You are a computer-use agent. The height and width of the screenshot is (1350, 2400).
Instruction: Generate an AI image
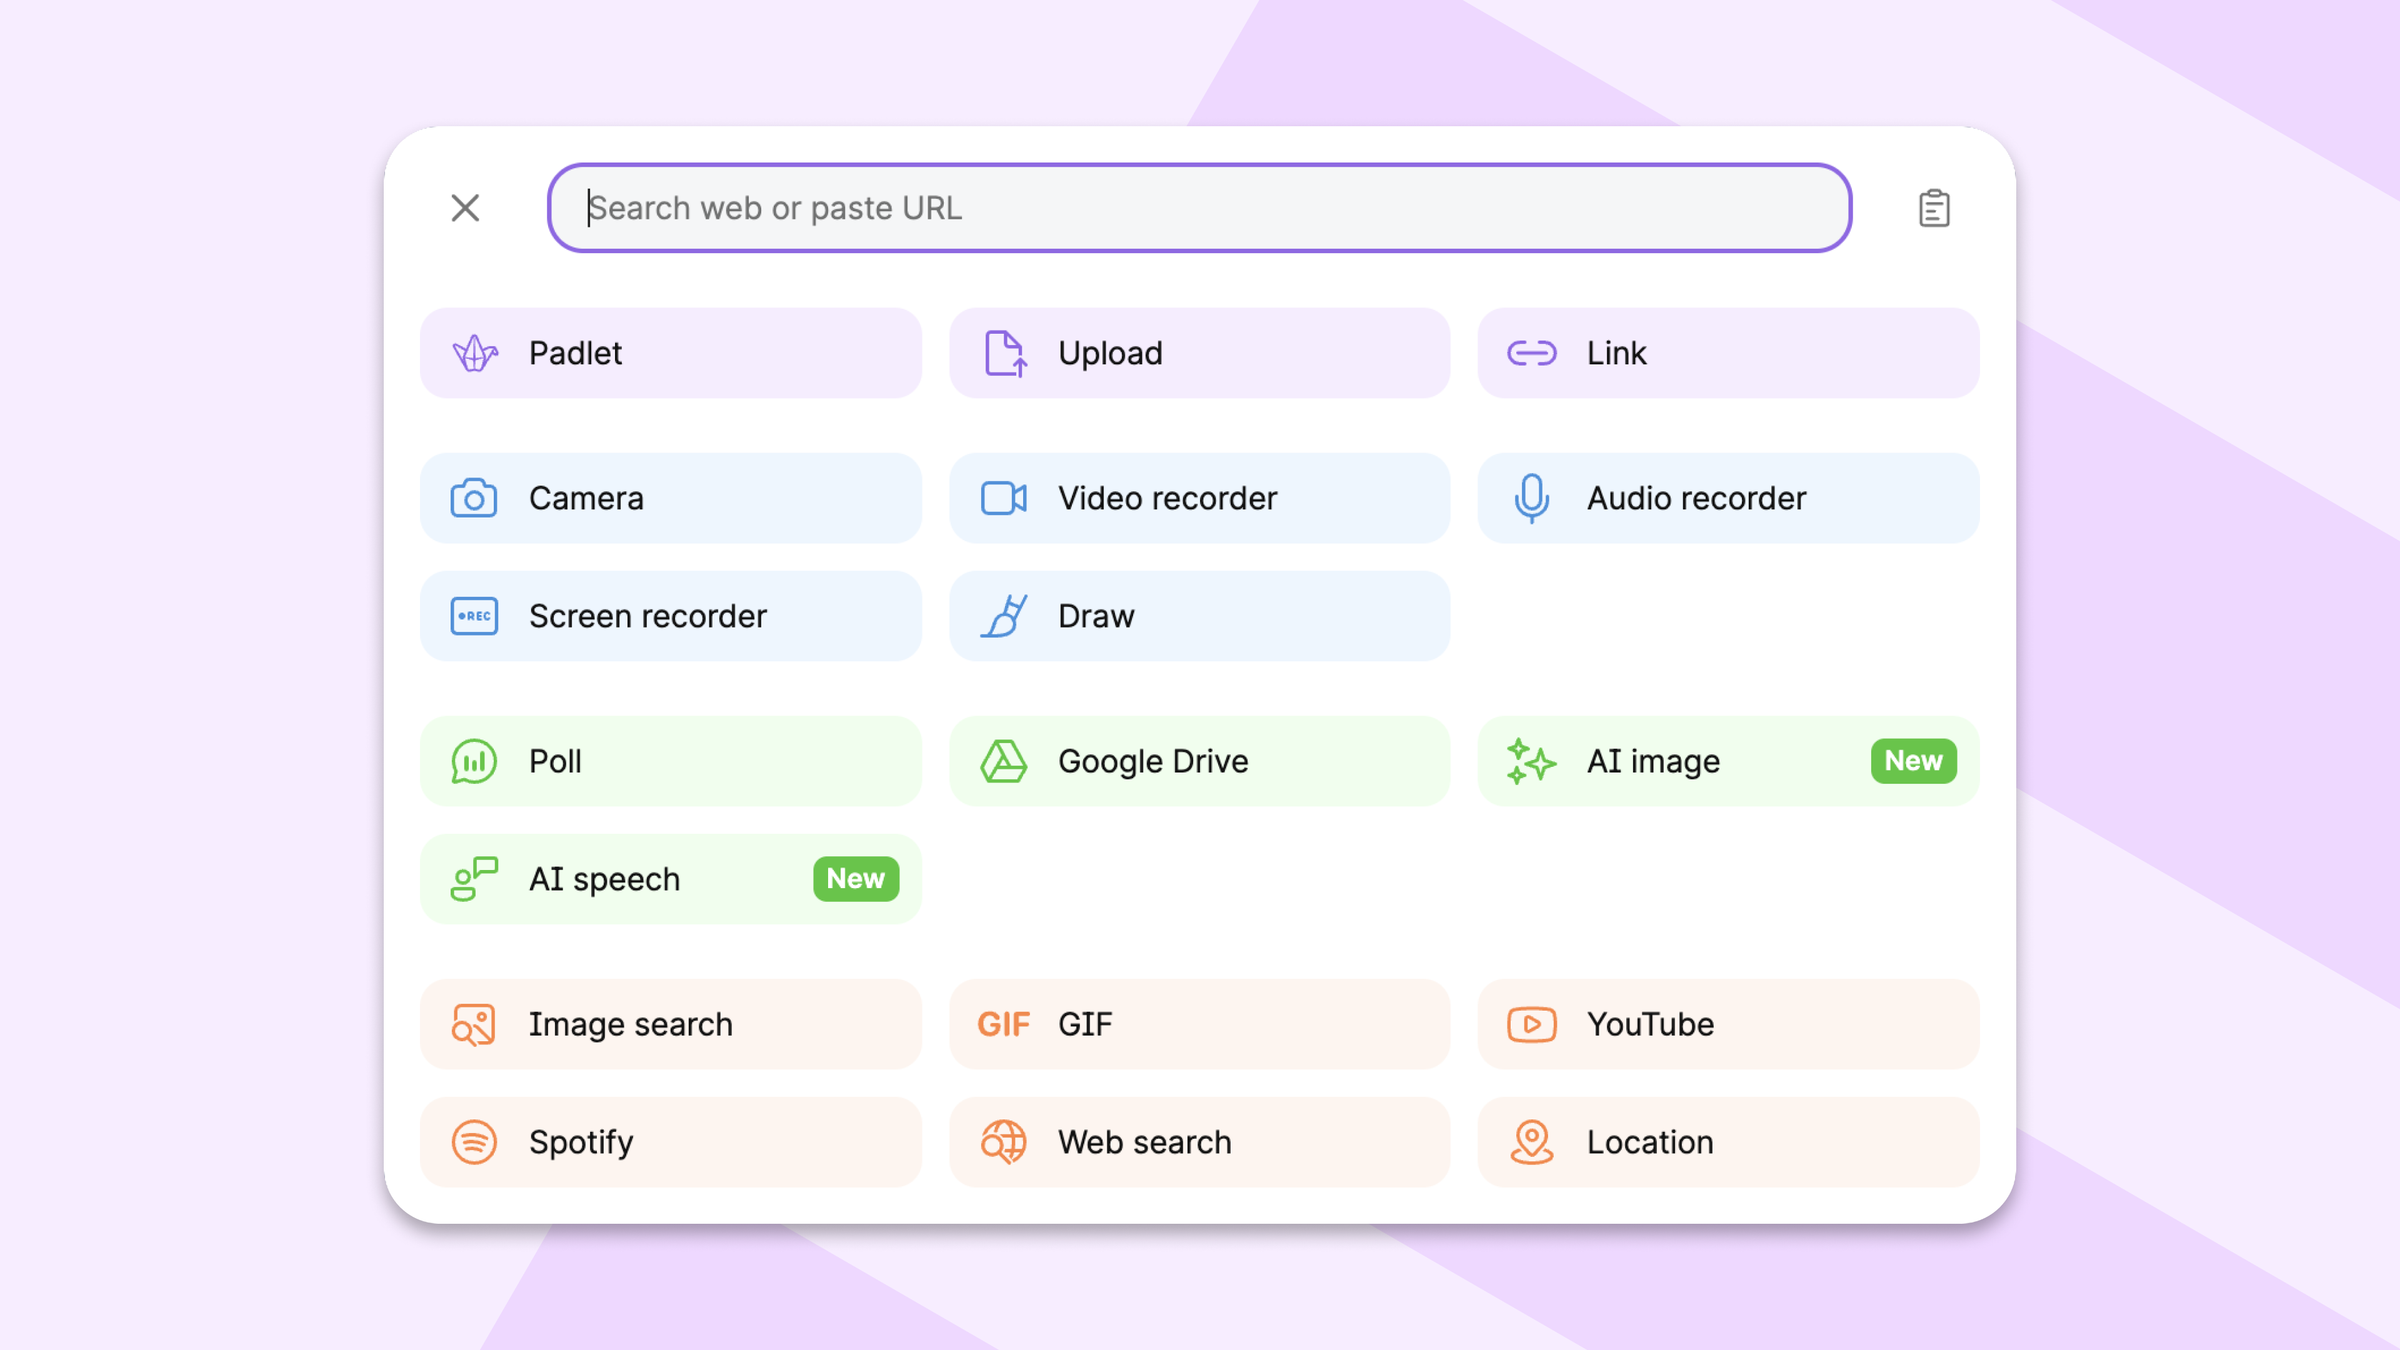click(1700, 761)
